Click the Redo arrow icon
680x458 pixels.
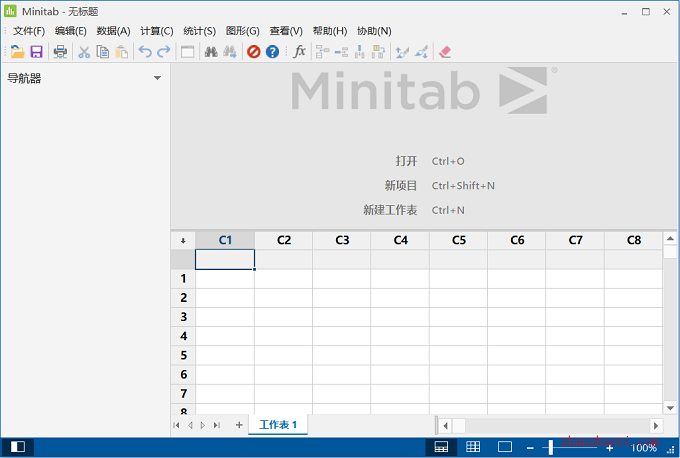coord(163,52)
